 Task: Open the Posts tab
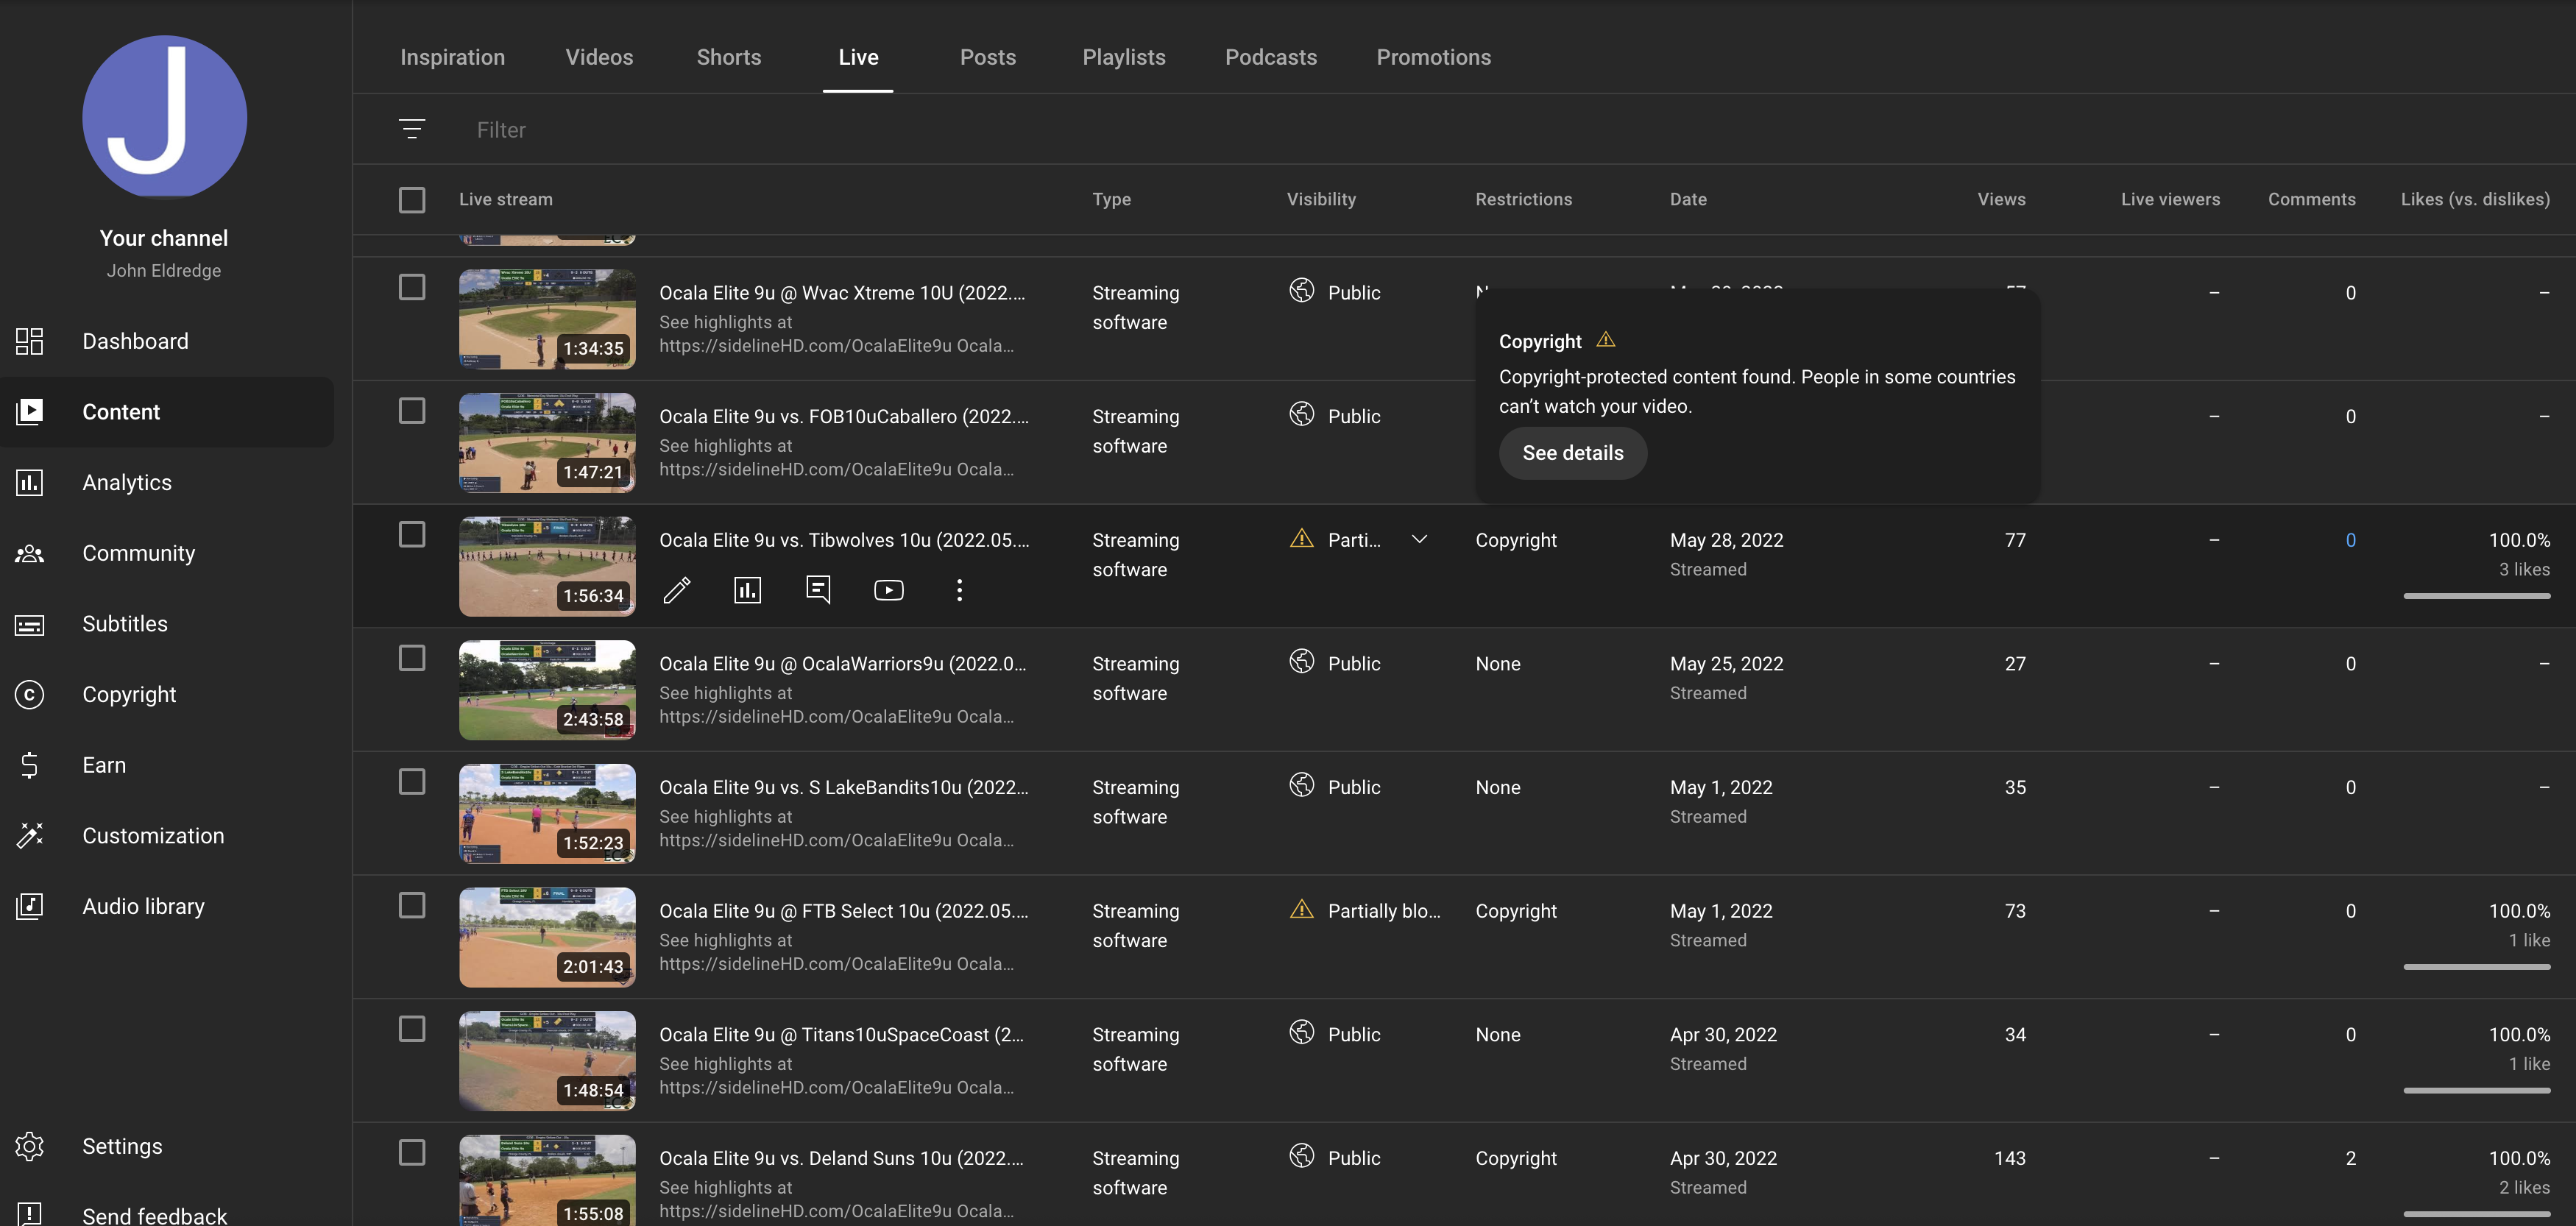point(988,57)
